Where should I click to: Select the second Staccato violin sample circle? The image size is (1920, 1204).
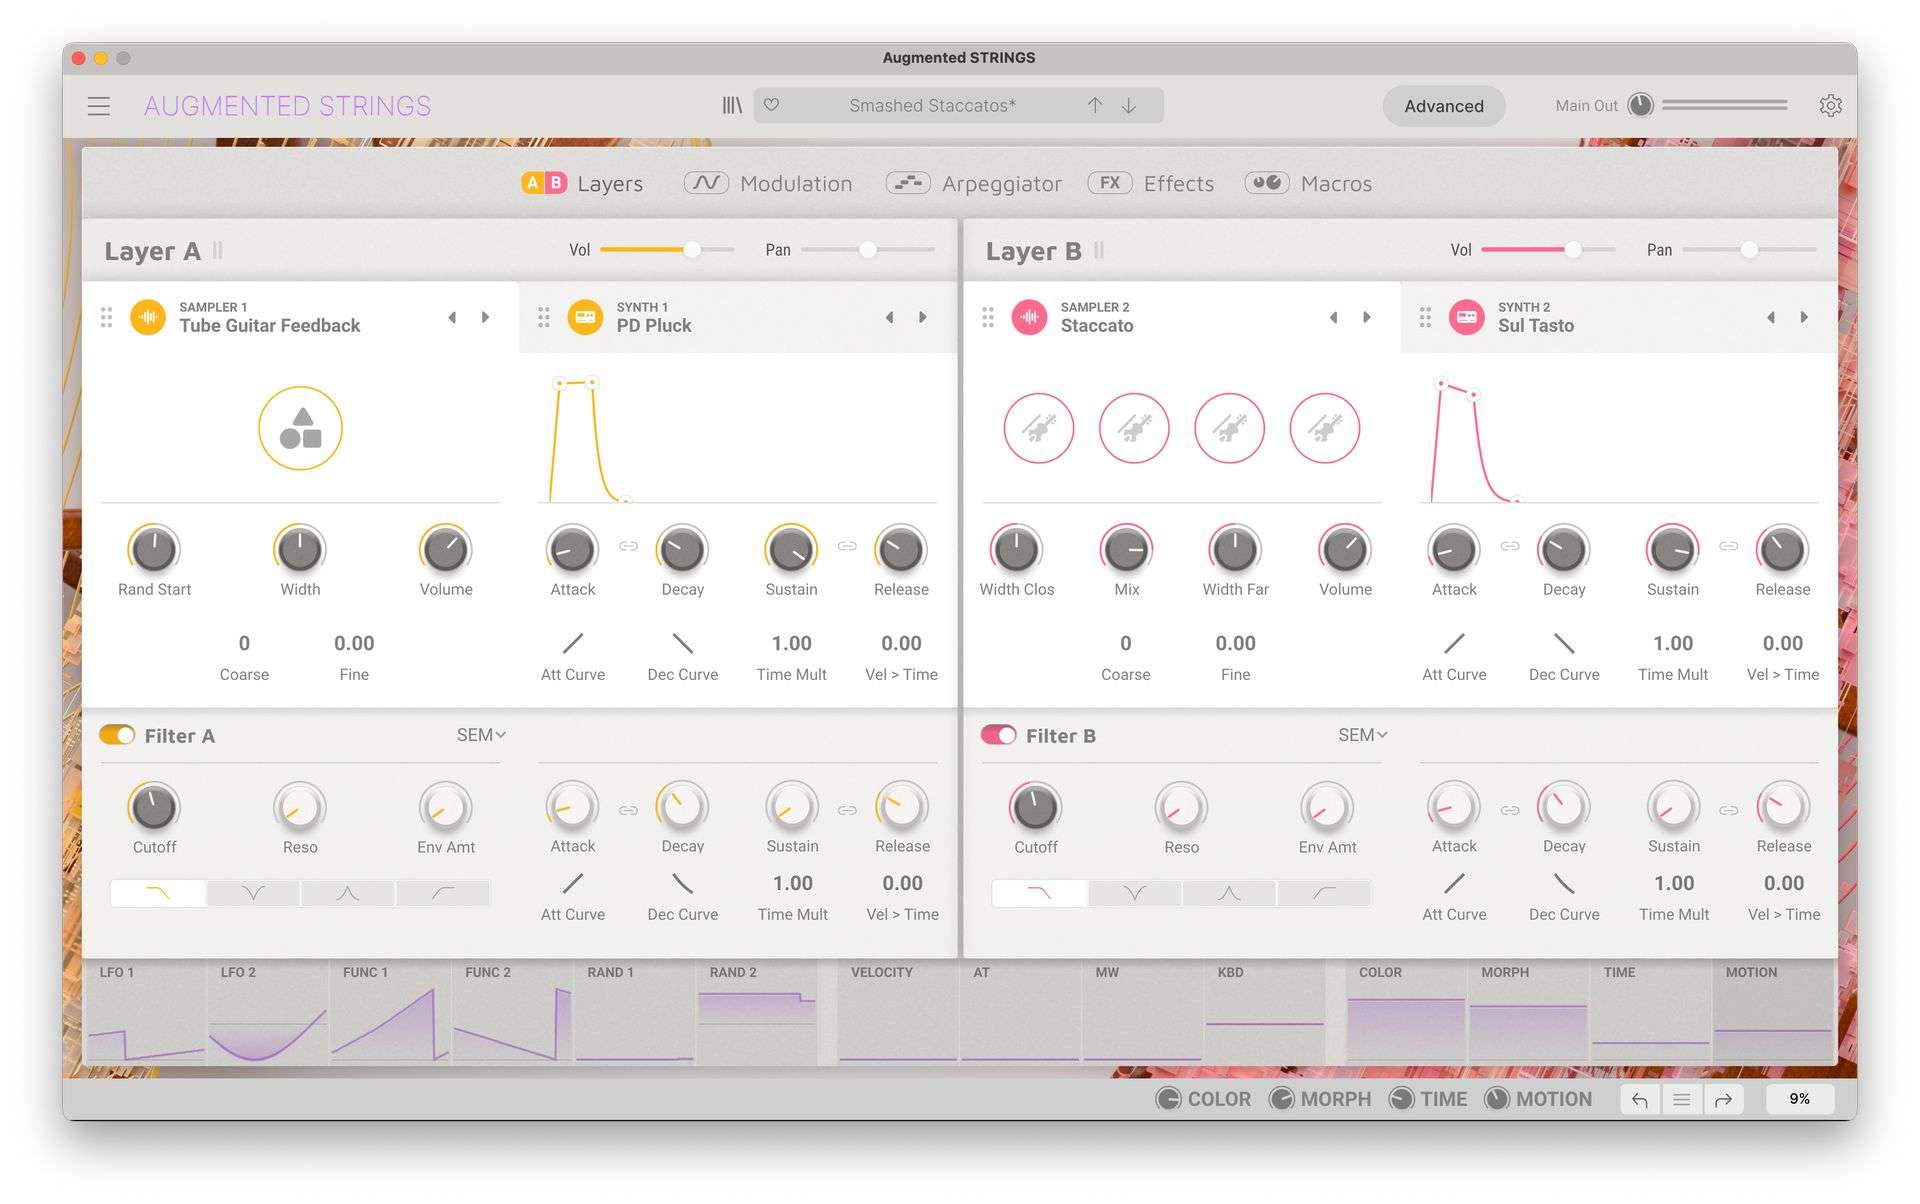coord(1134,428)
